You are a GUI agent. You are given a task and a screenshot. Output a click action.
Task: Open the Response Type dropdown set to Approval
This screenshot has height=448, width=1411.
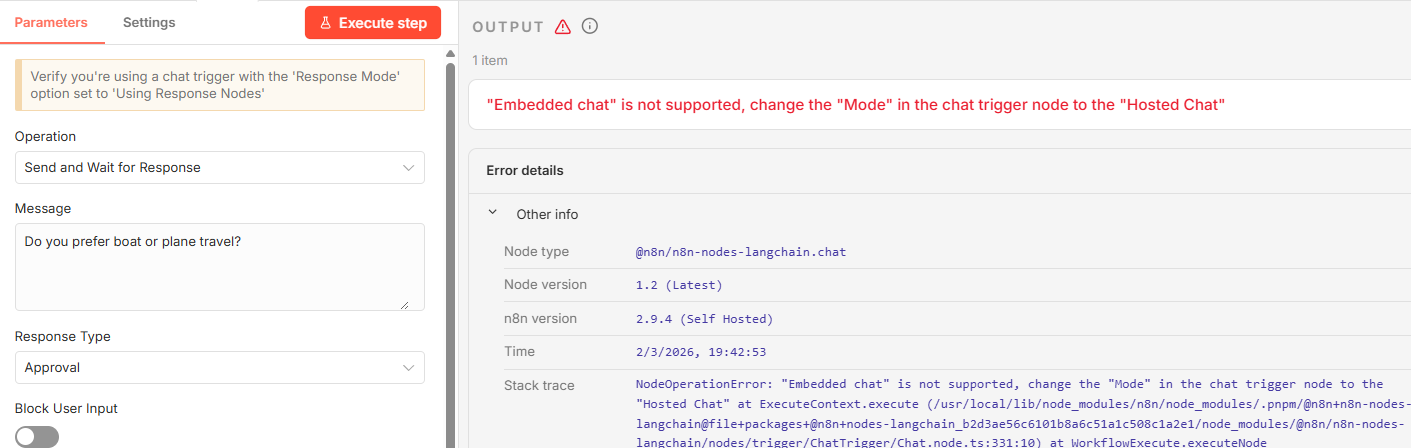[x=220, y=368]
